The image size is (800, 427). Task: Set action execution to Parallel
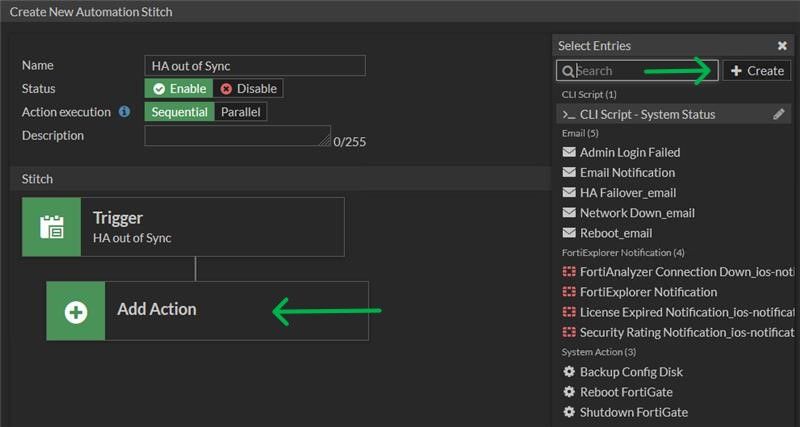240,112
